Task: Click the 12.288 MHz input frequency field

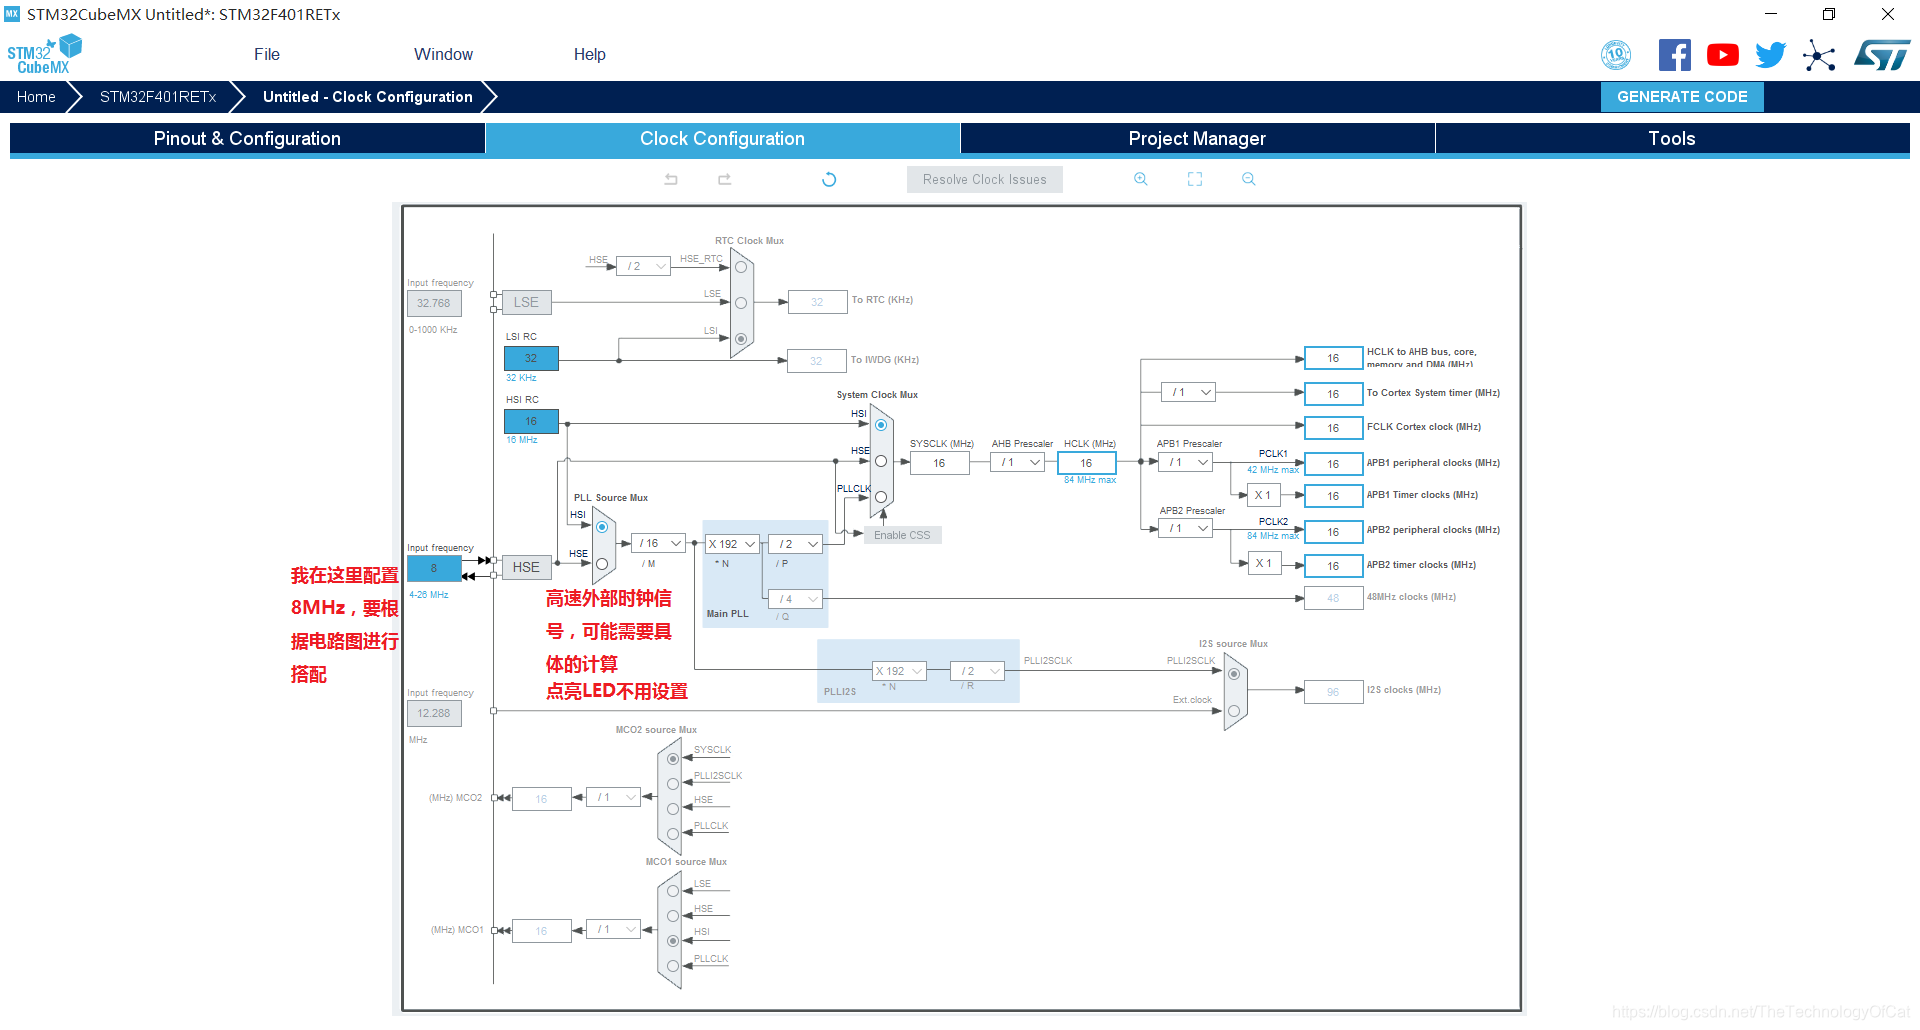Action: pos(434,713)
